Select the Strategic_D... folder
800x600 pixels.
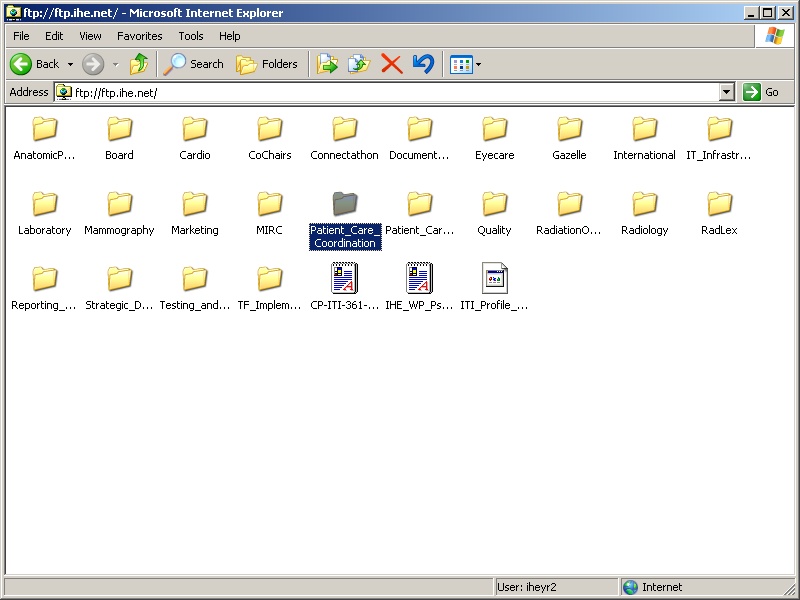pos(119,289)
